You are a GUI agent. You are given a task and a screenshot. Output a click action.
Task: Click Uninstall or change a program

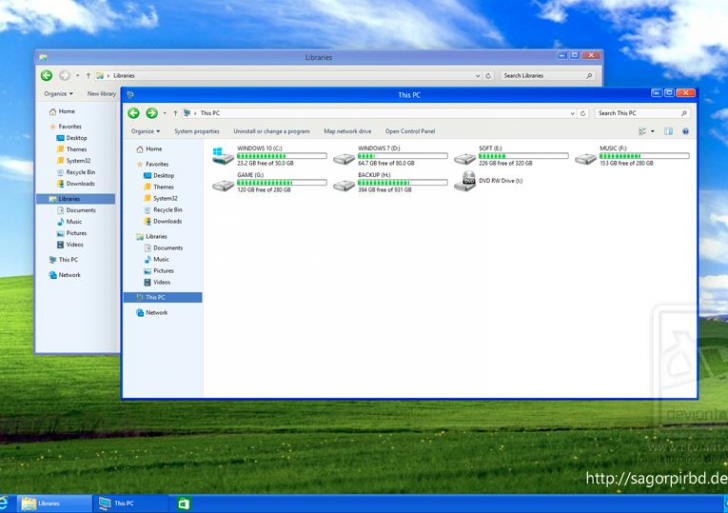coord(271,131)
